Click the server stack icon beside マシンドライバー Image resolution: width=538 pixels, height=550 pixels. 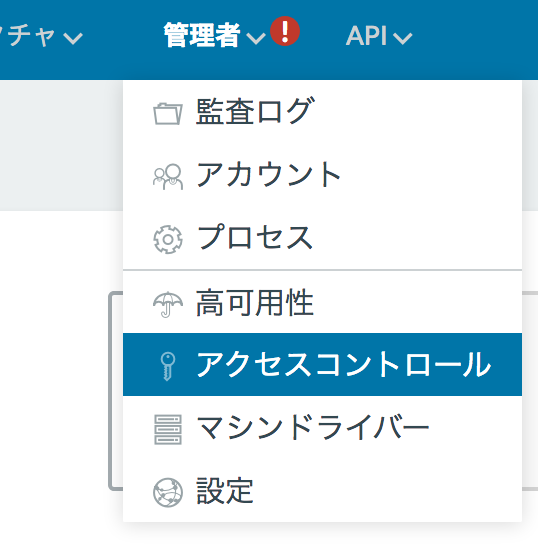point(168,429)
